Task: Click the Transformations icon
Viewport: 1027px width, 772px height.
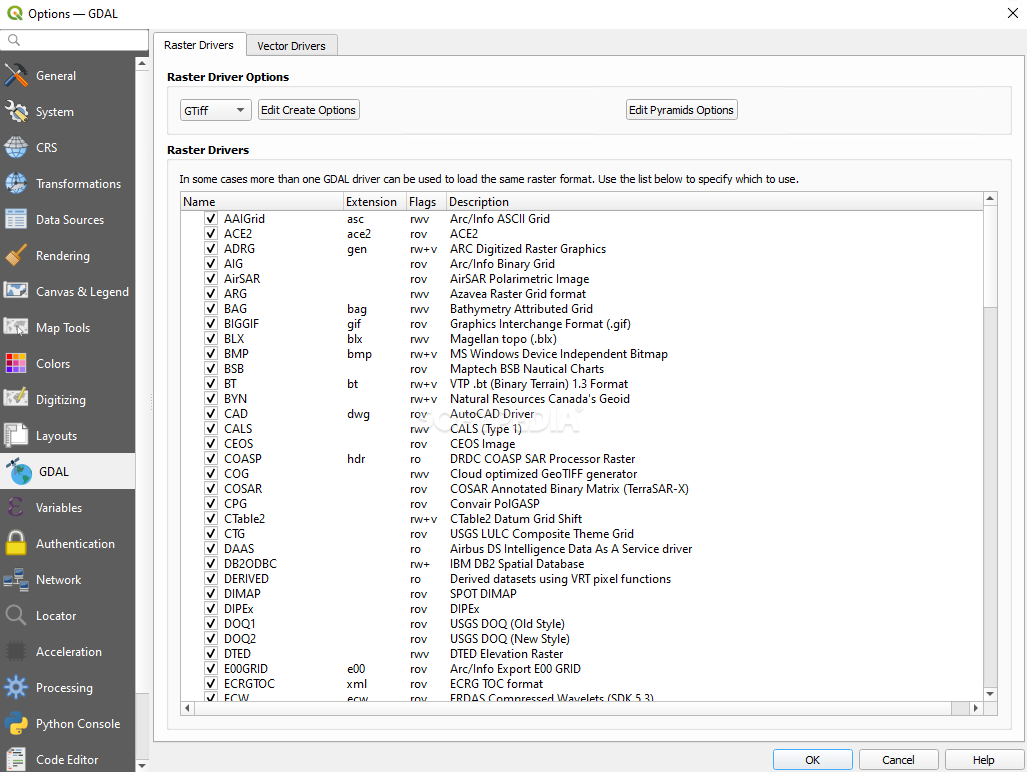Action: pyautogui.click(x=16, y=183)
